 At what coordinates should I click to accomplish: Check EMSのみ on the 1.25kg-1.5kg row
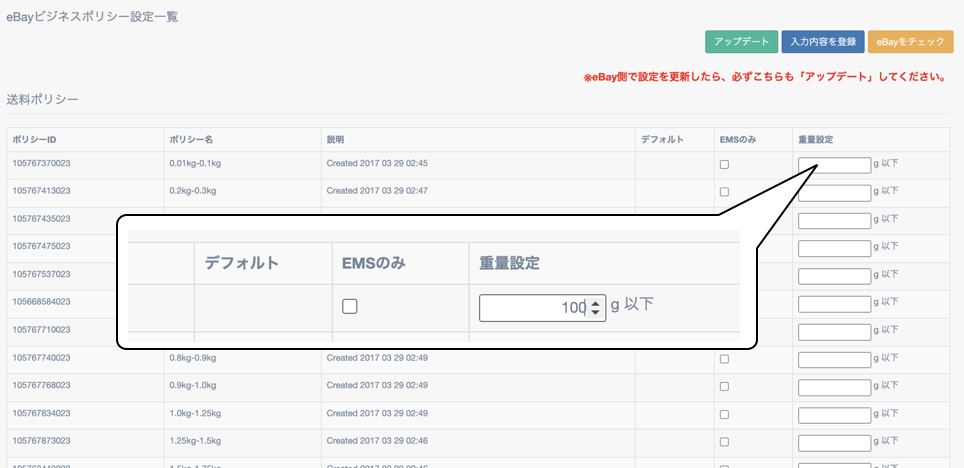point(725,442)
